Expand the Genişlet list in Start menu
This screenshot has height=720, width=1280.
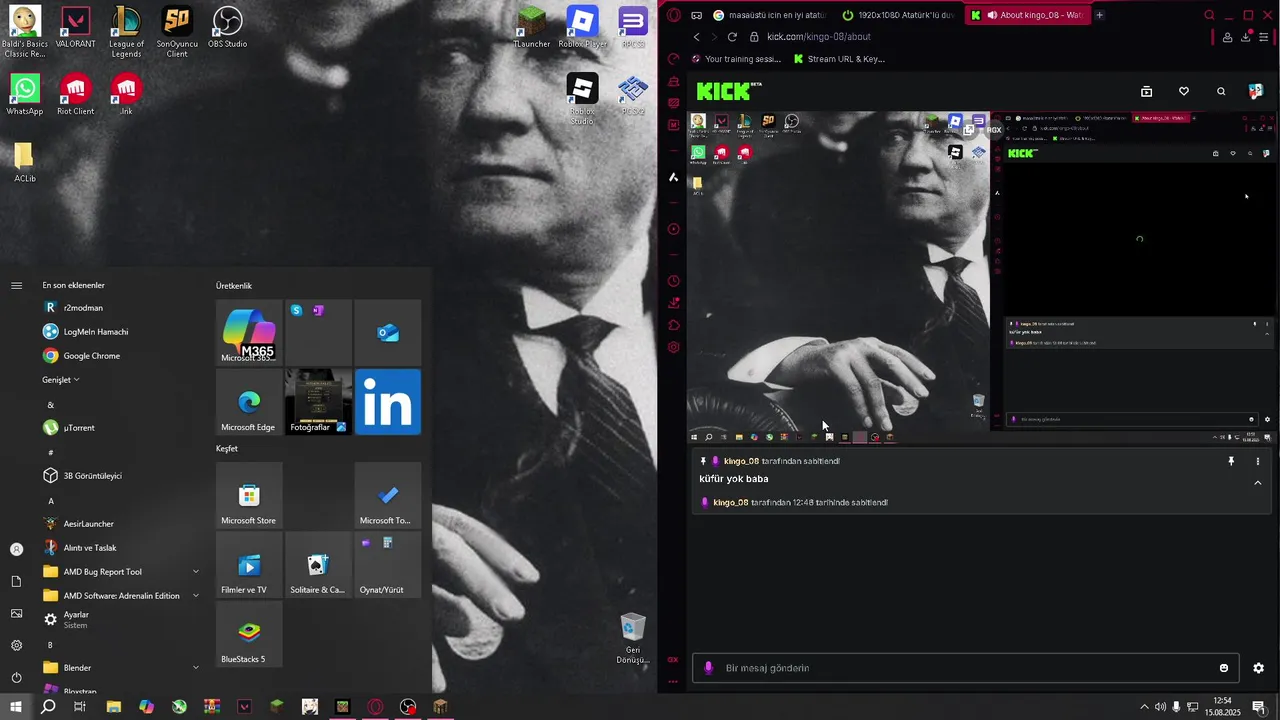pyautogui.click(x=60, y=380)
